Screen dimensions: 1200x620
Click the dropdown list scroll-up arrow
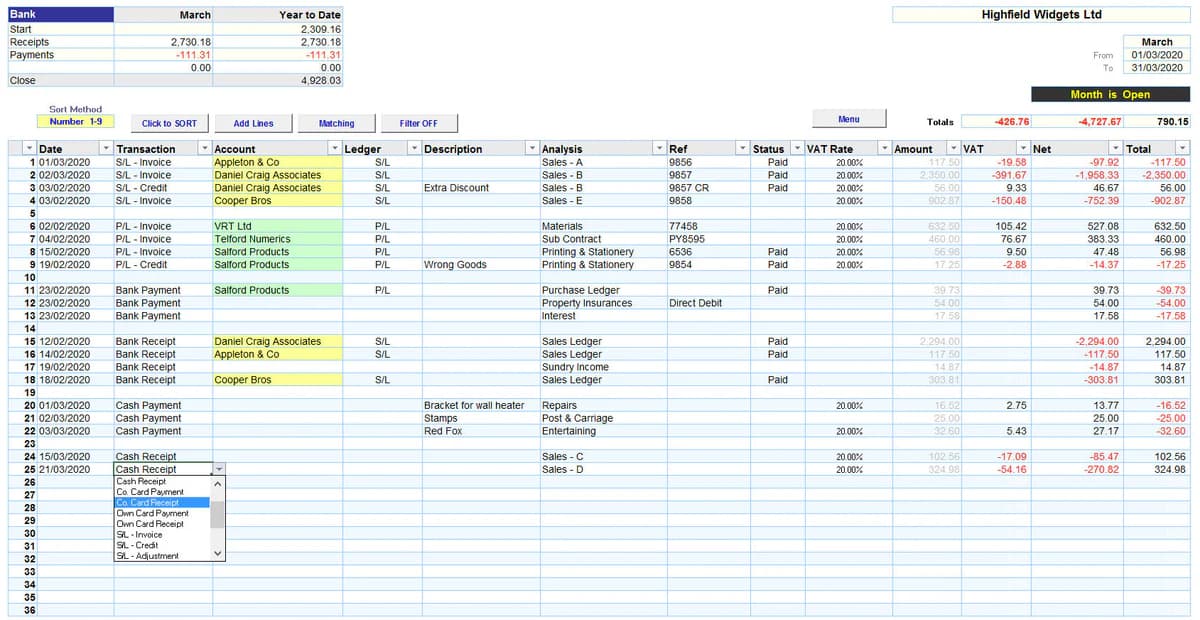click(x=218, y=483)
